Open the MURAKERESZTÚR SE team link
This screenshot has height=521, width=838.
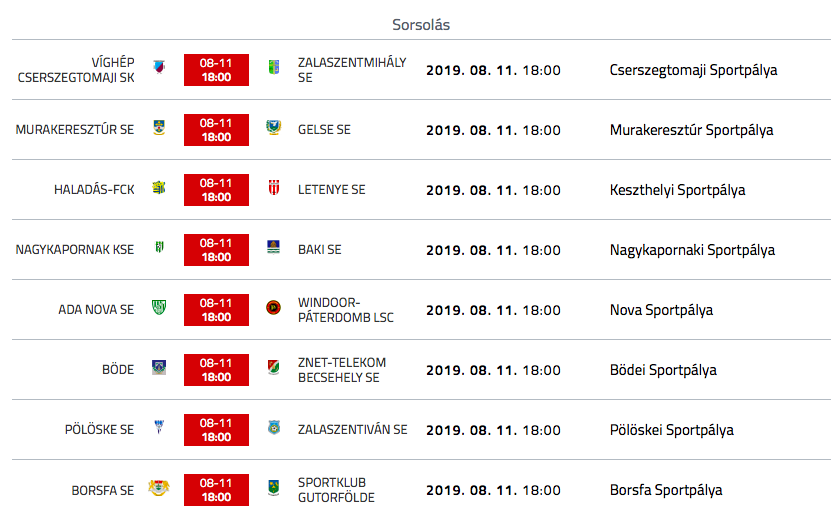click(x=75, y=130)
